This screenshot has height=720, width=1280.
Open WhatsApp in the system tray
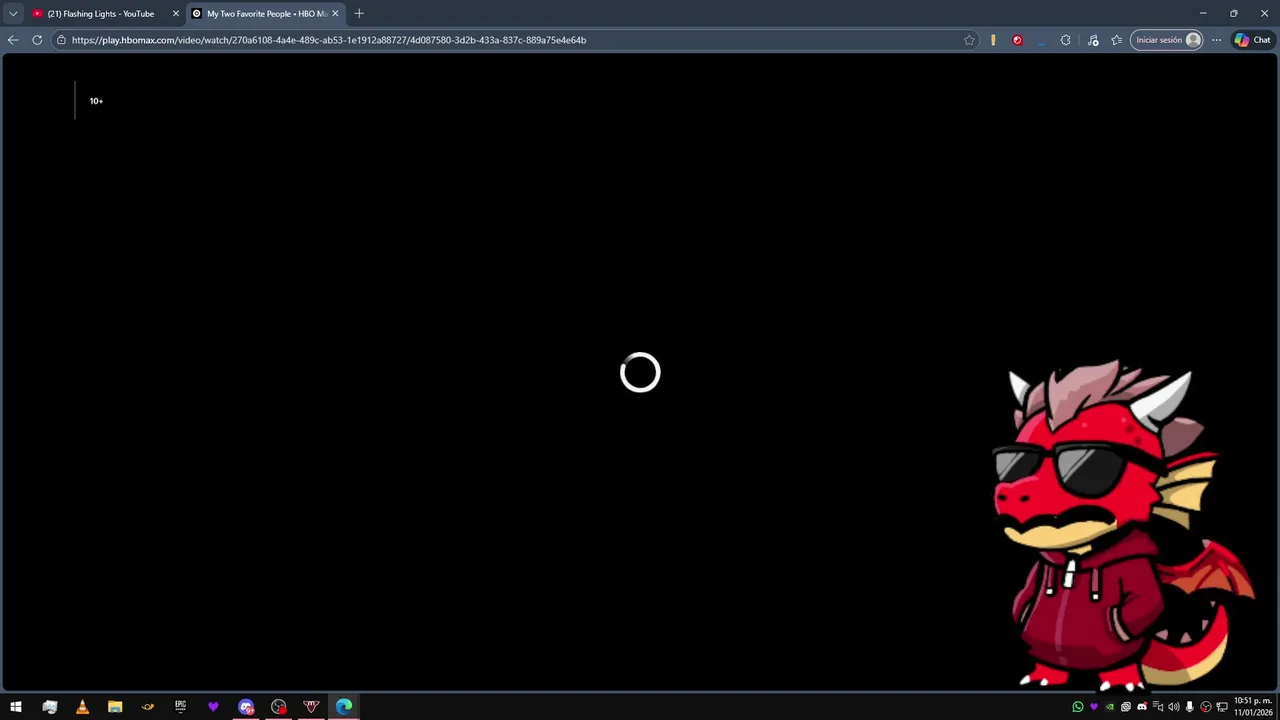pos(1078,707)
